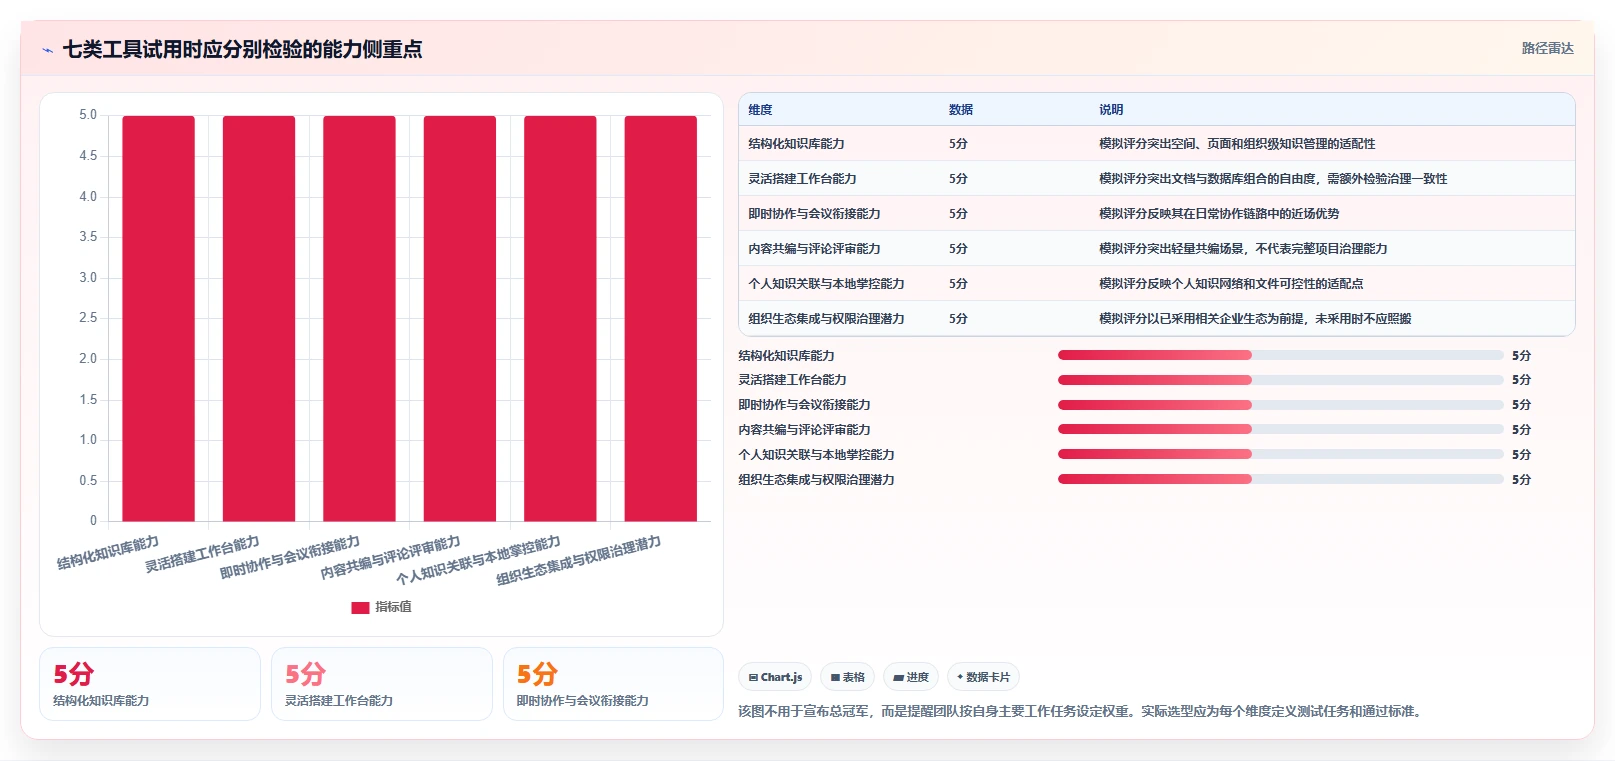Select the 数据卡片 chip
Screen dimensions: 1615x761
pyautogui.click(x=983, y=677)
